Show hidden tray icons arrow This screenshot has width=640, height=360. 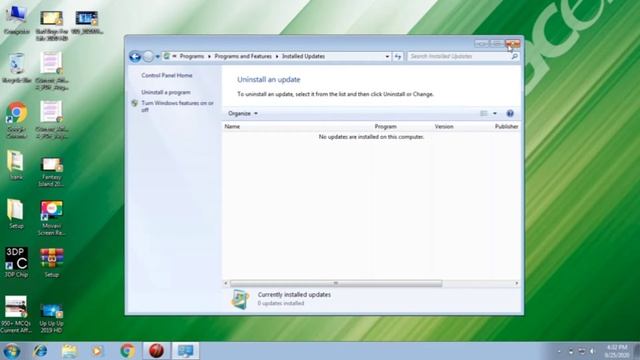point(559,351)
